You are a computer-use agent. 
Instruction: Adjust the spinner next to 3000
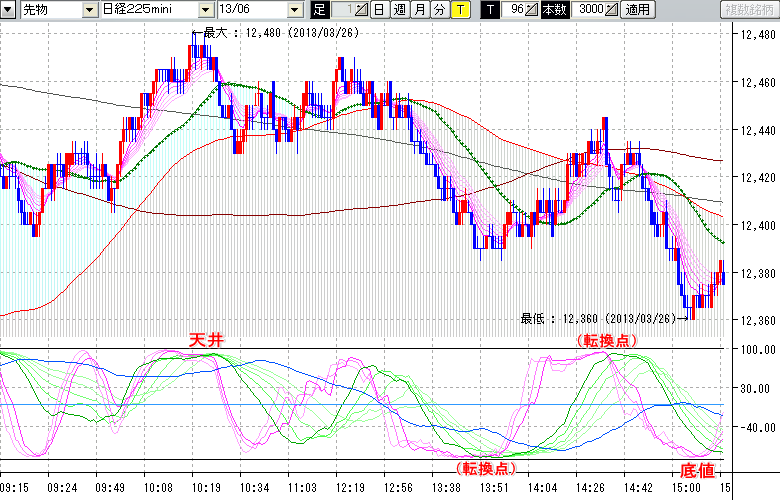(612, 10)
